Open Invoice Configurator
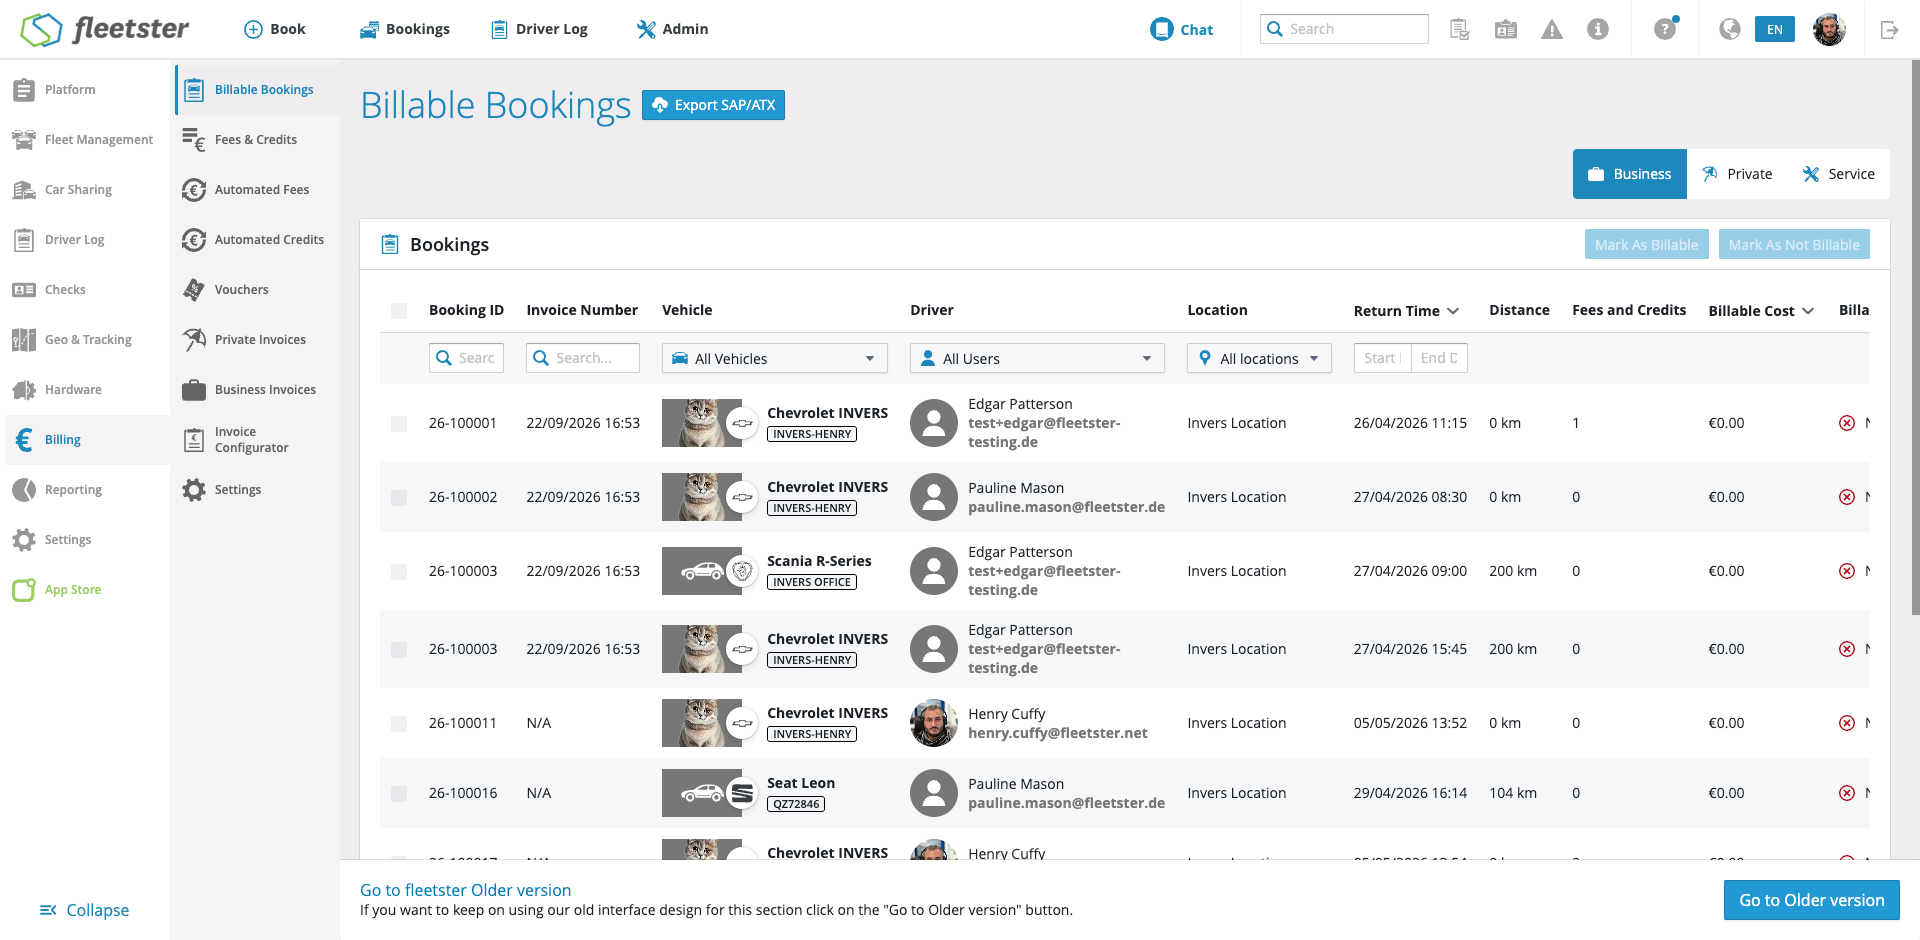This screenshot has height=940, width=1920. pyautogui.click(x=256, y=440)
